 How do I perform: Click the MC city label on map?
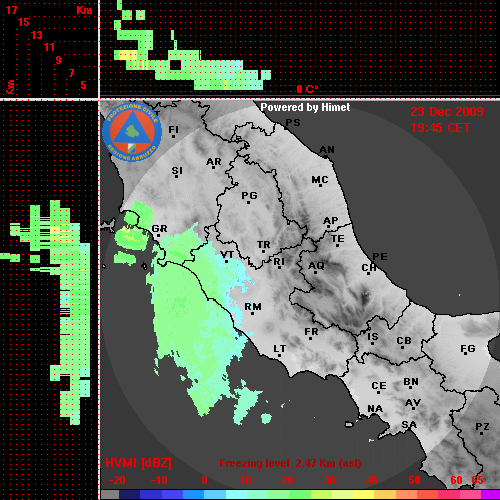[x=320, y=180]
